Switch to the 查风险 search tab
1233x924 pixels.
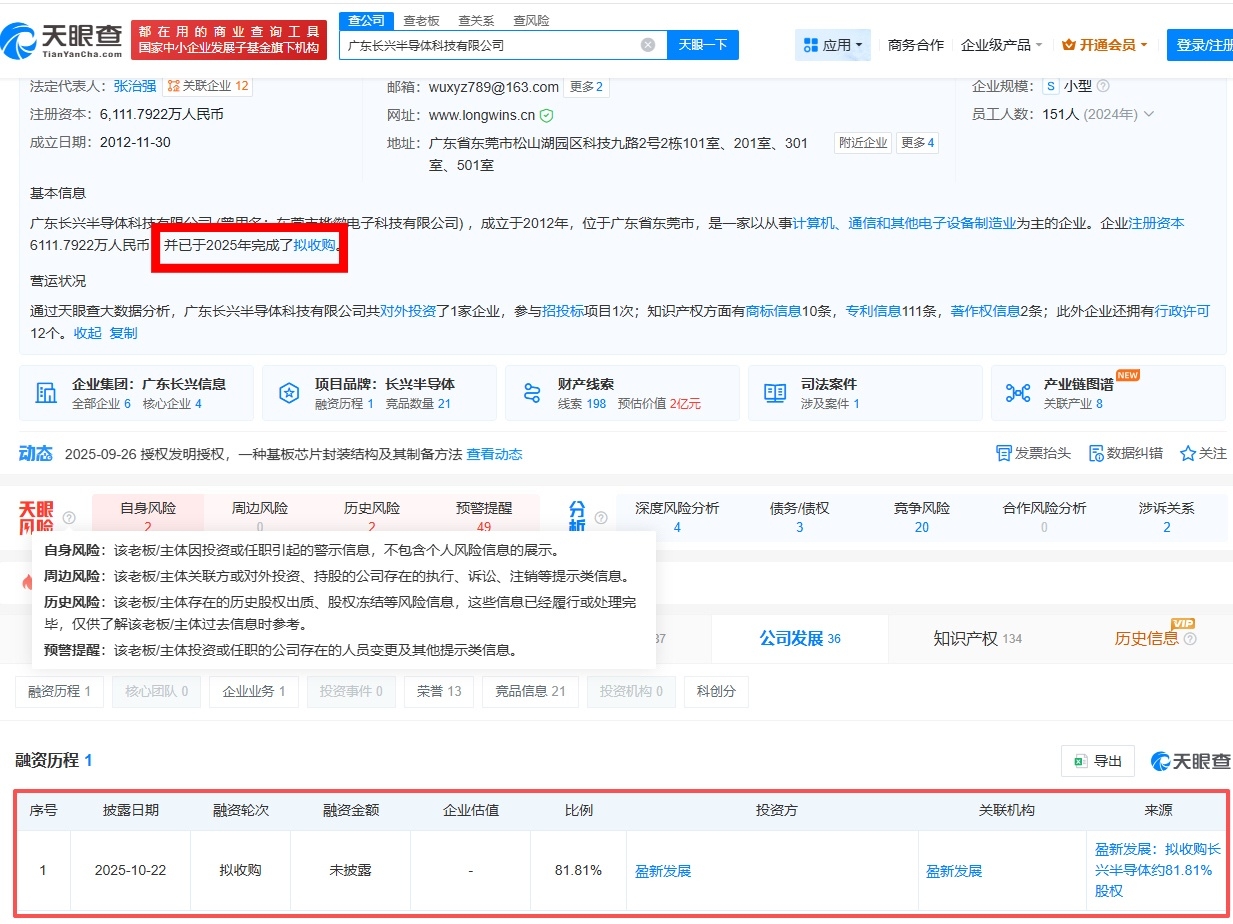tap(531, 20)
